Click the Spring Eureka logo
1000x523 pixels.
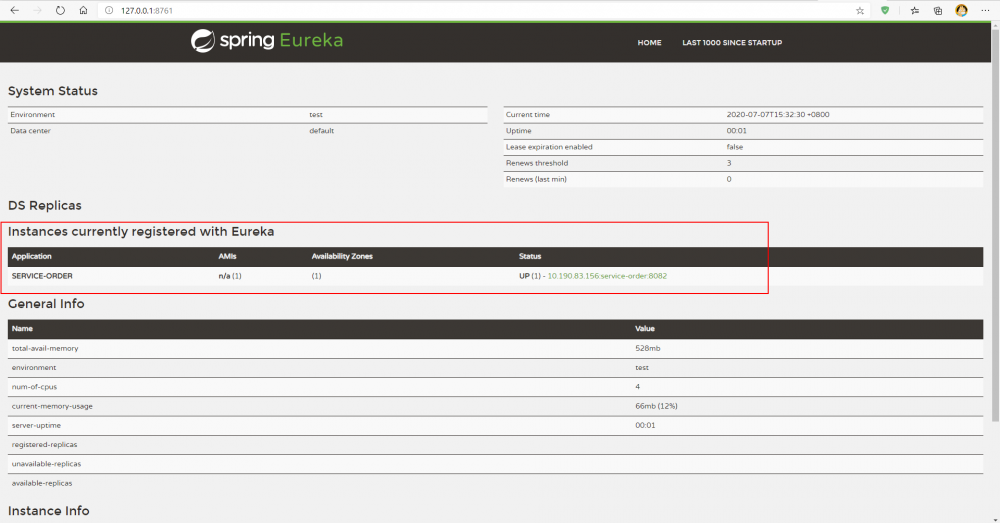point(267,41)
